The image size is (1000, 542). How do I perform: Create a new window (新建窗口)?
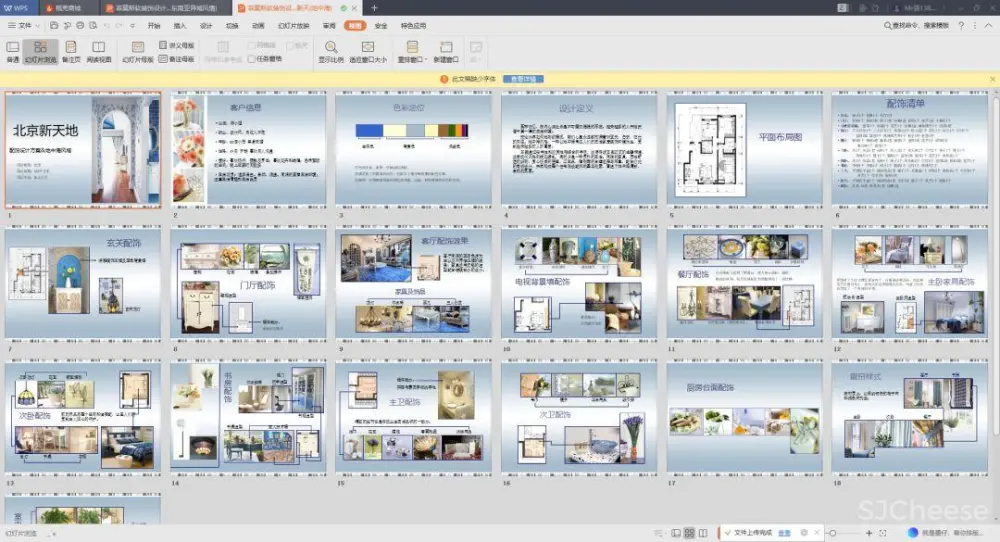444,51
